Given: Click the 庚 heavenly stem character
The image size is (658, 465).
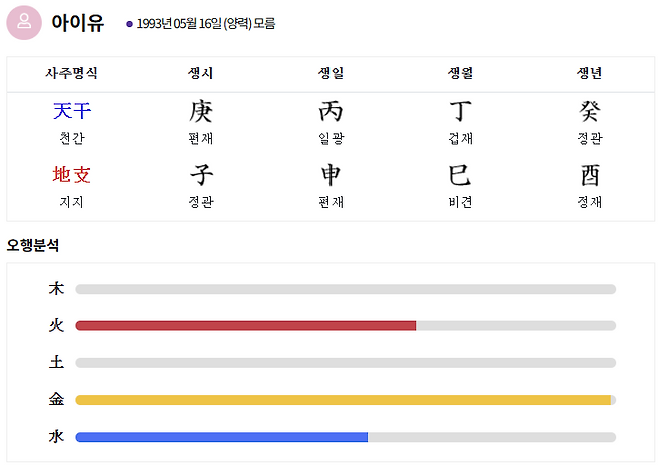Looking at the screenshot, I should [201, 111].
